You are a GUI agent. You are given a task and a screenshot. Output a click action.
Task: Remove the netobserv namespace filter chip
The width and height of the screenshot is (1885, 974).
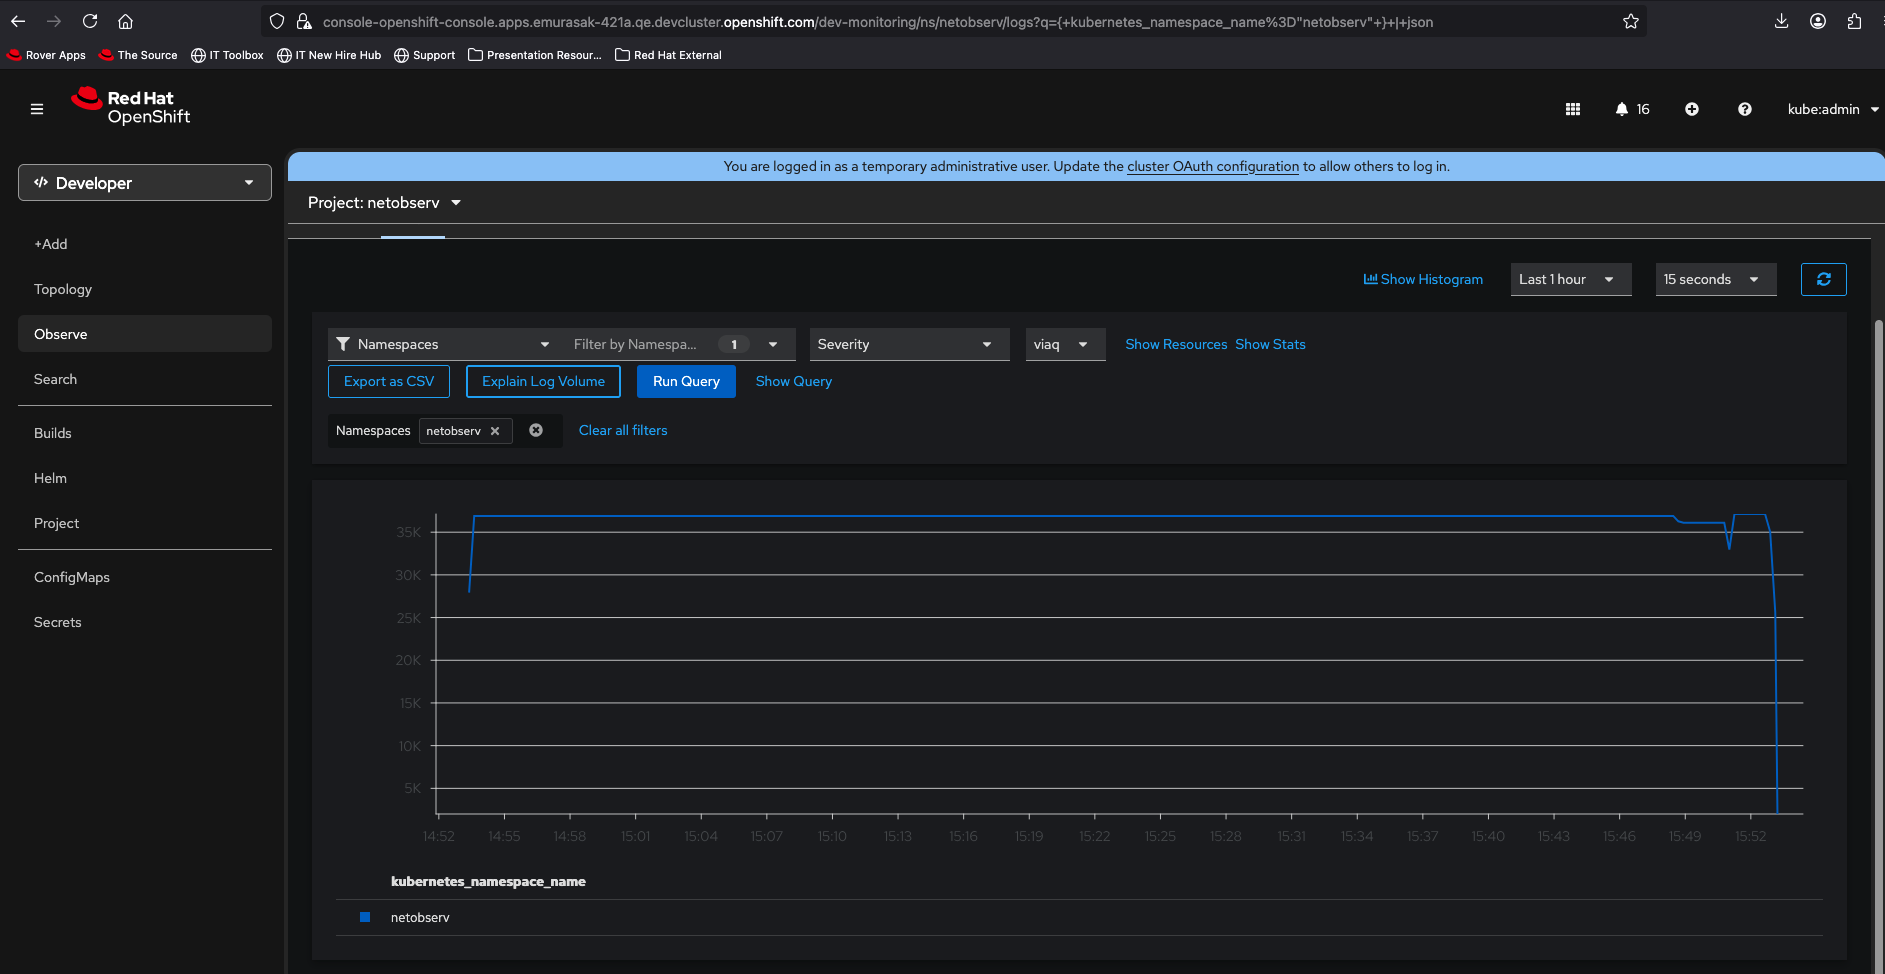pos(495,431)
